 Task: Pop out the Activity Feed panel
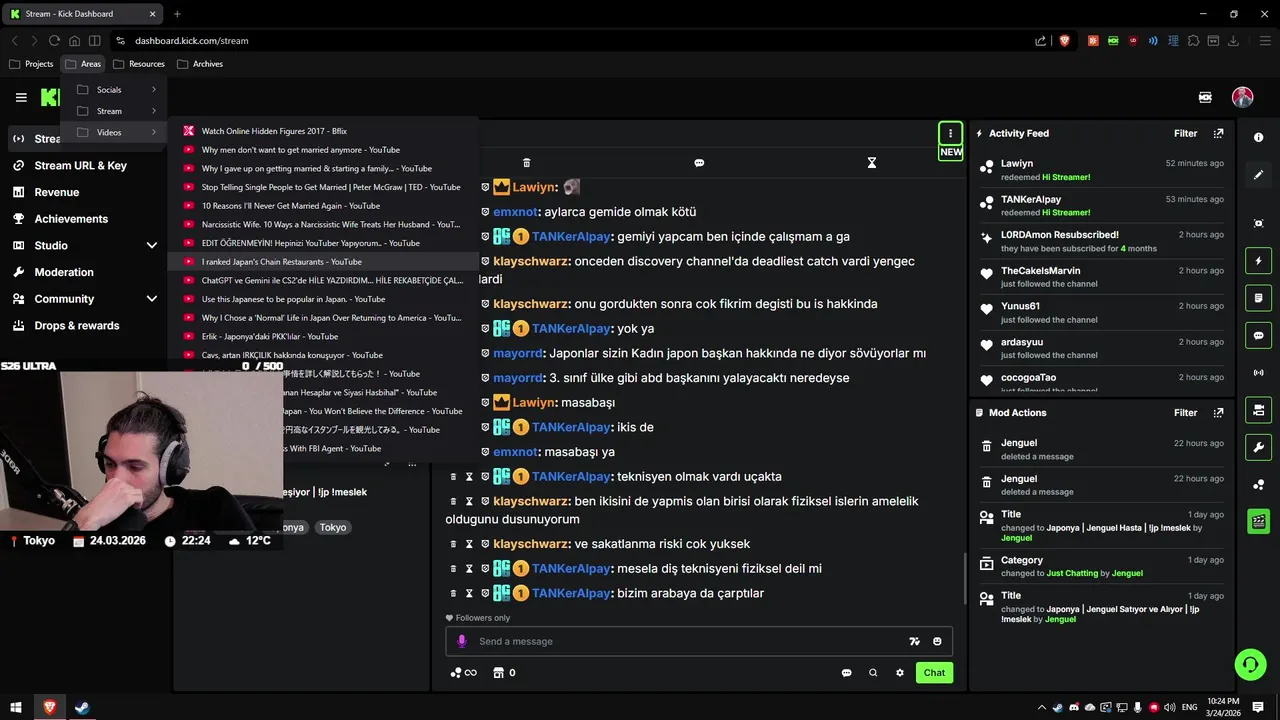[x=1218, y=133]
